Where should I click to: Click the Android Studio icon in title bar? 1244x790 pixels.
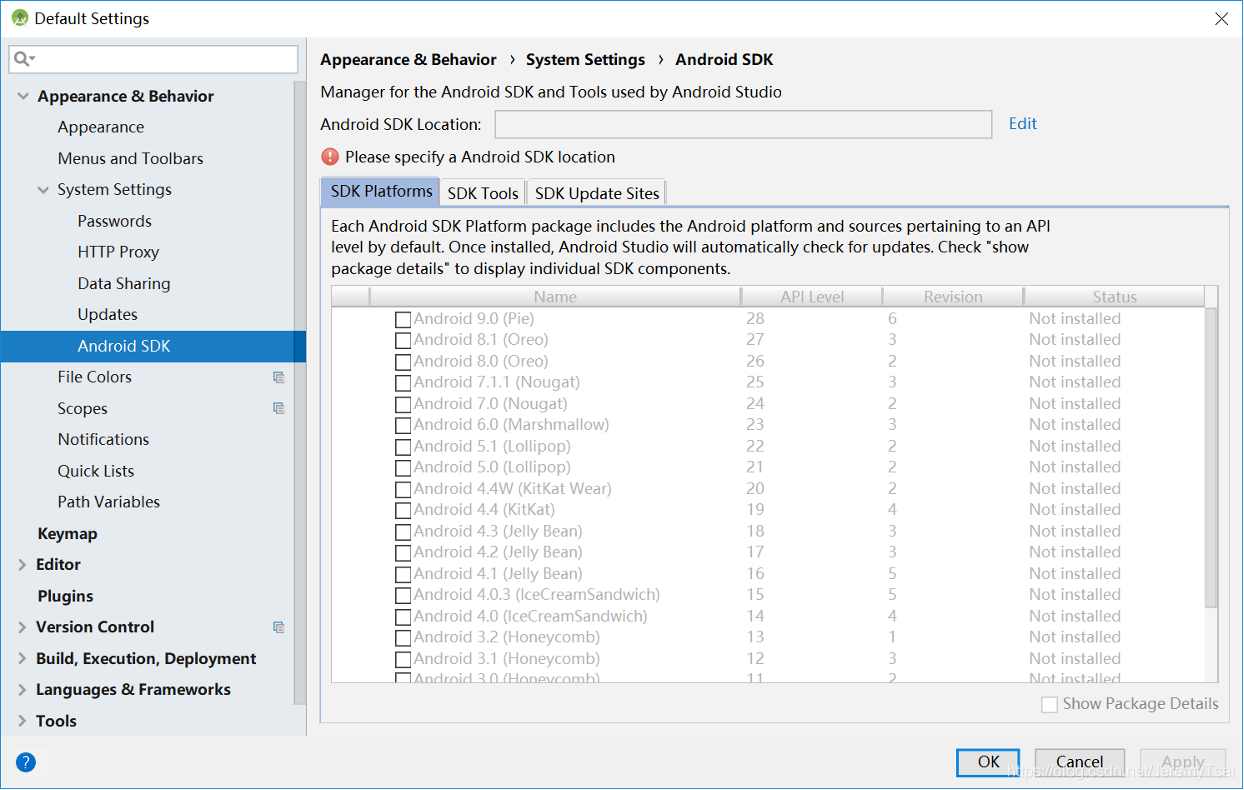click(19, 18)
